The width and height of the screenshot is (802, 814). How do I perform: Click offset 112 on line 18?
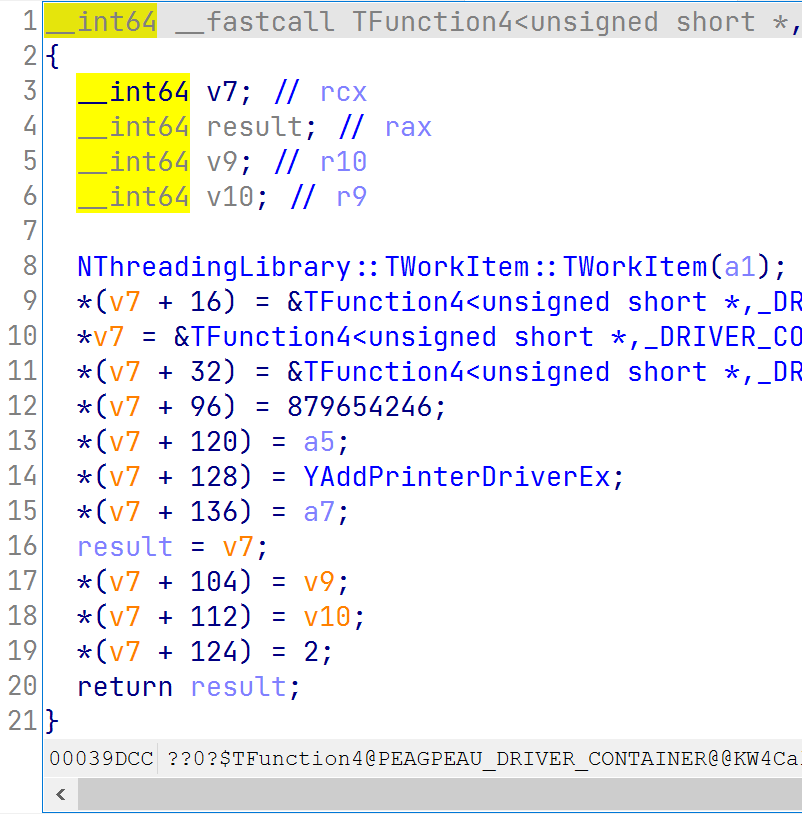214,617
